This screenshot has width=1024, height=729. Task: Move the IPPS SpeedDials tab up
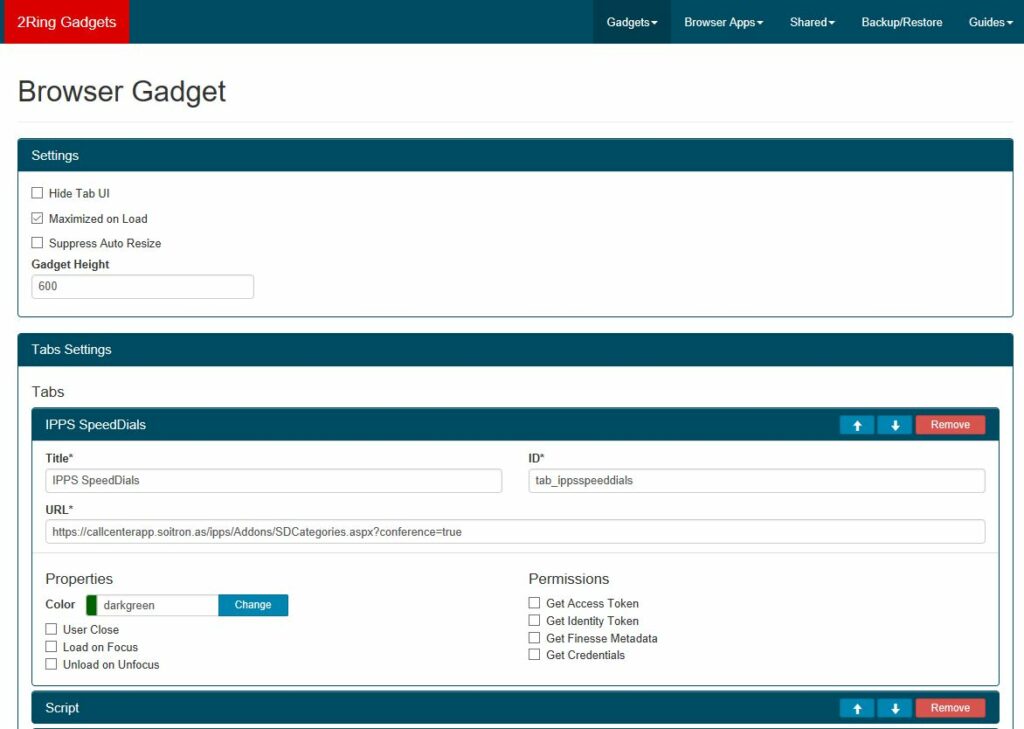pos(857,424)
